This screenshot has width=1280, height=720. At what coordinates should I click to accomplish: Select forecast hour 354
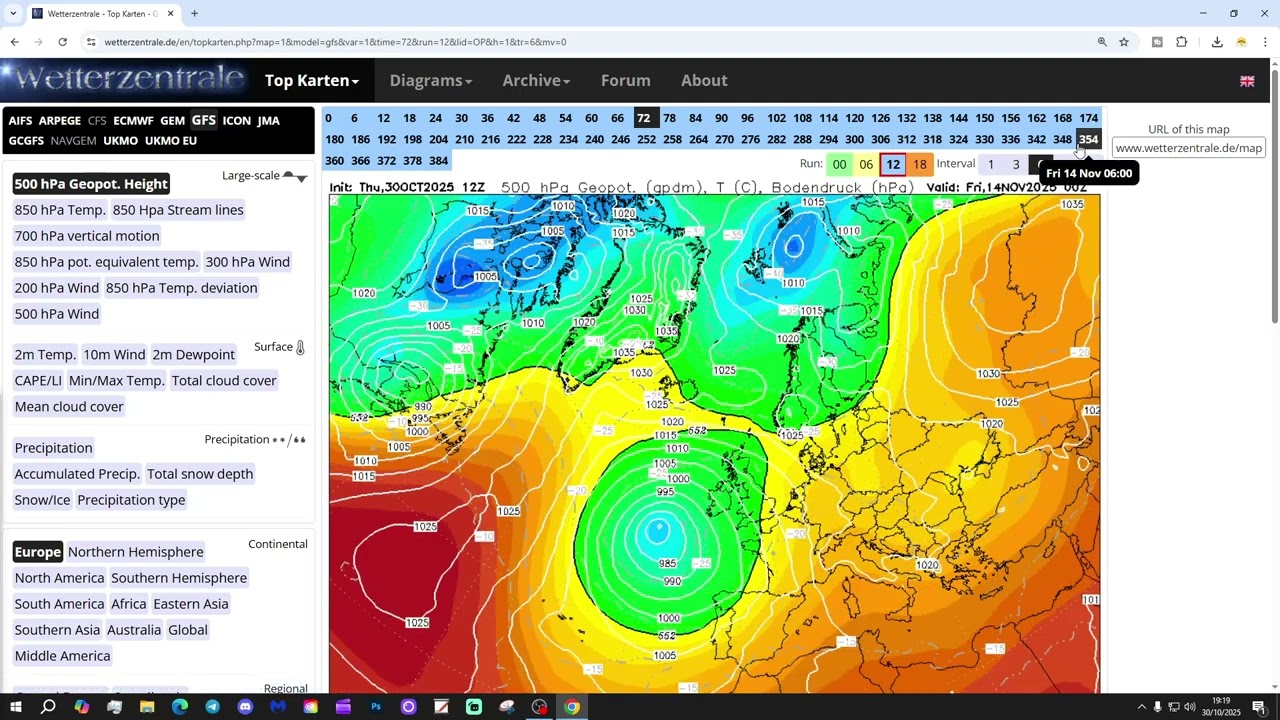1088,139
